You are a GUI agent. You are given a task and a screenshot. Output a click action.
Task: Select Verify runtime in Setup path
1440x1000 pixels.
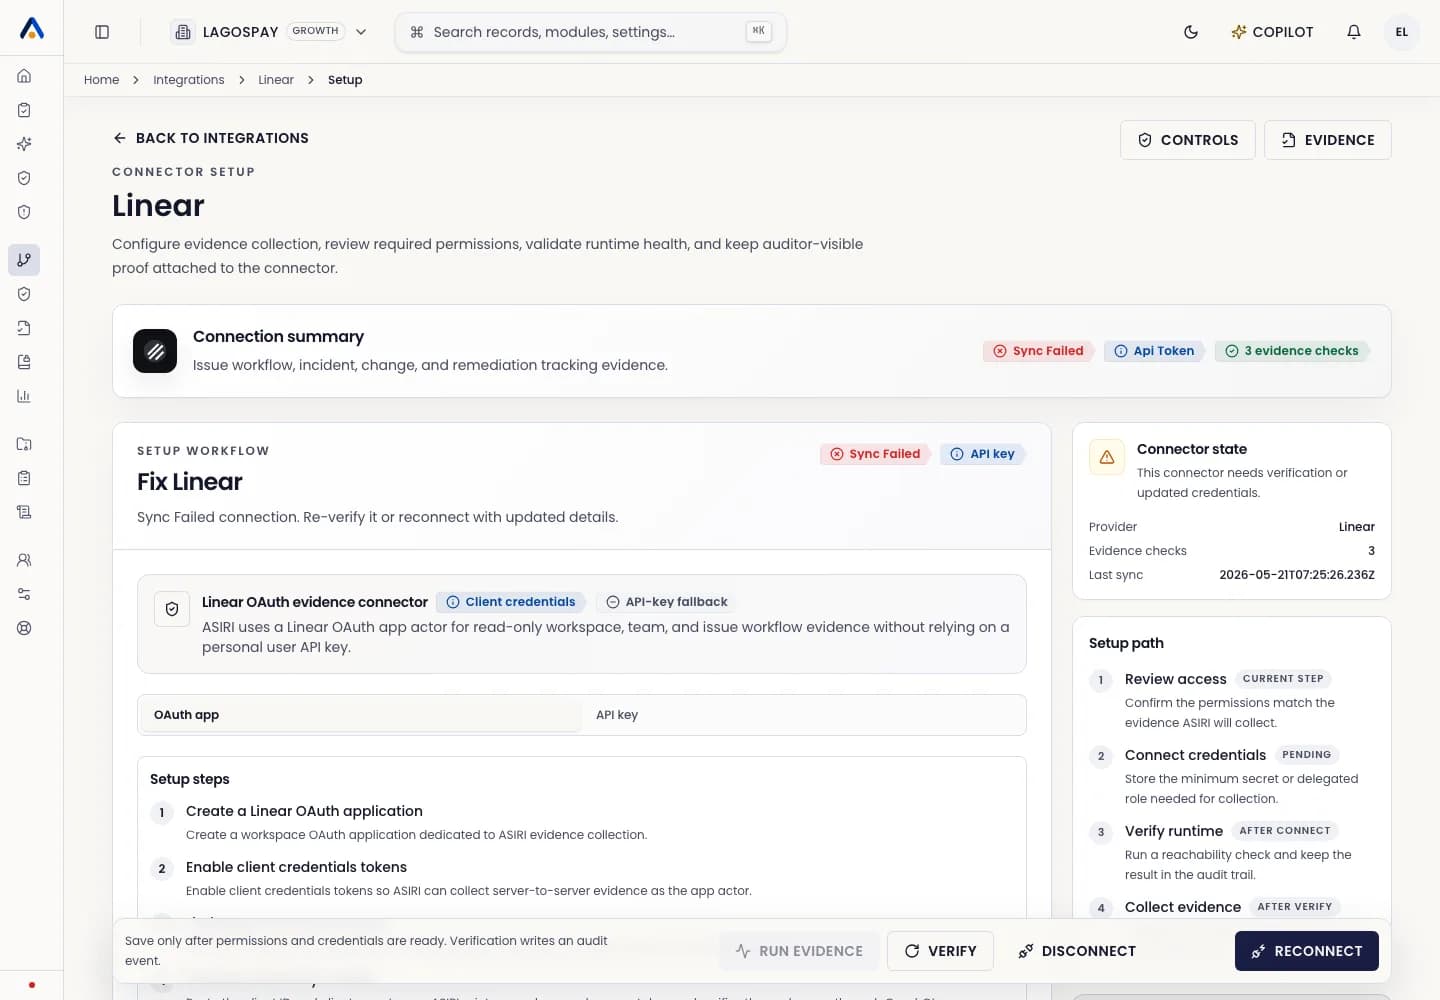1174,831
